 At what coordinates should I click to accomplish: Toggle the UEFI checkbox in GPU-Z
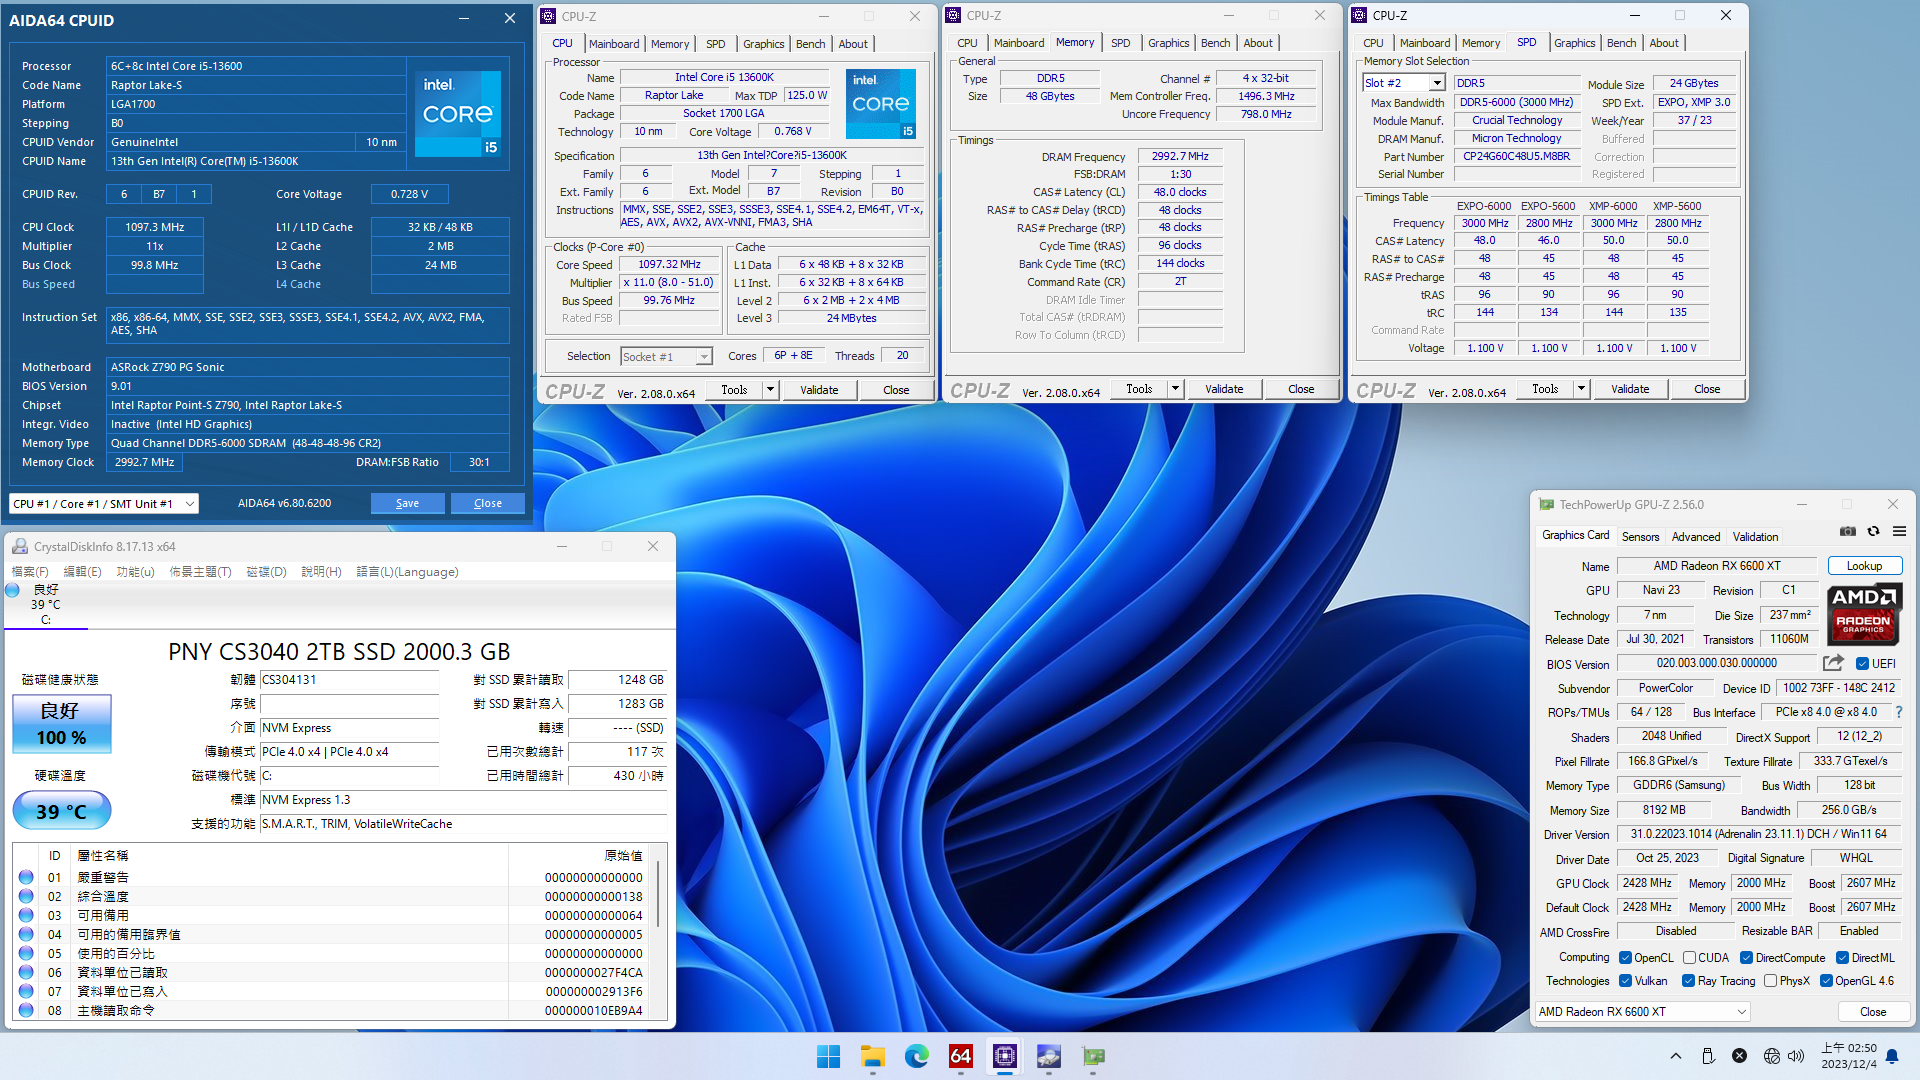click(x=1862, y=663)
